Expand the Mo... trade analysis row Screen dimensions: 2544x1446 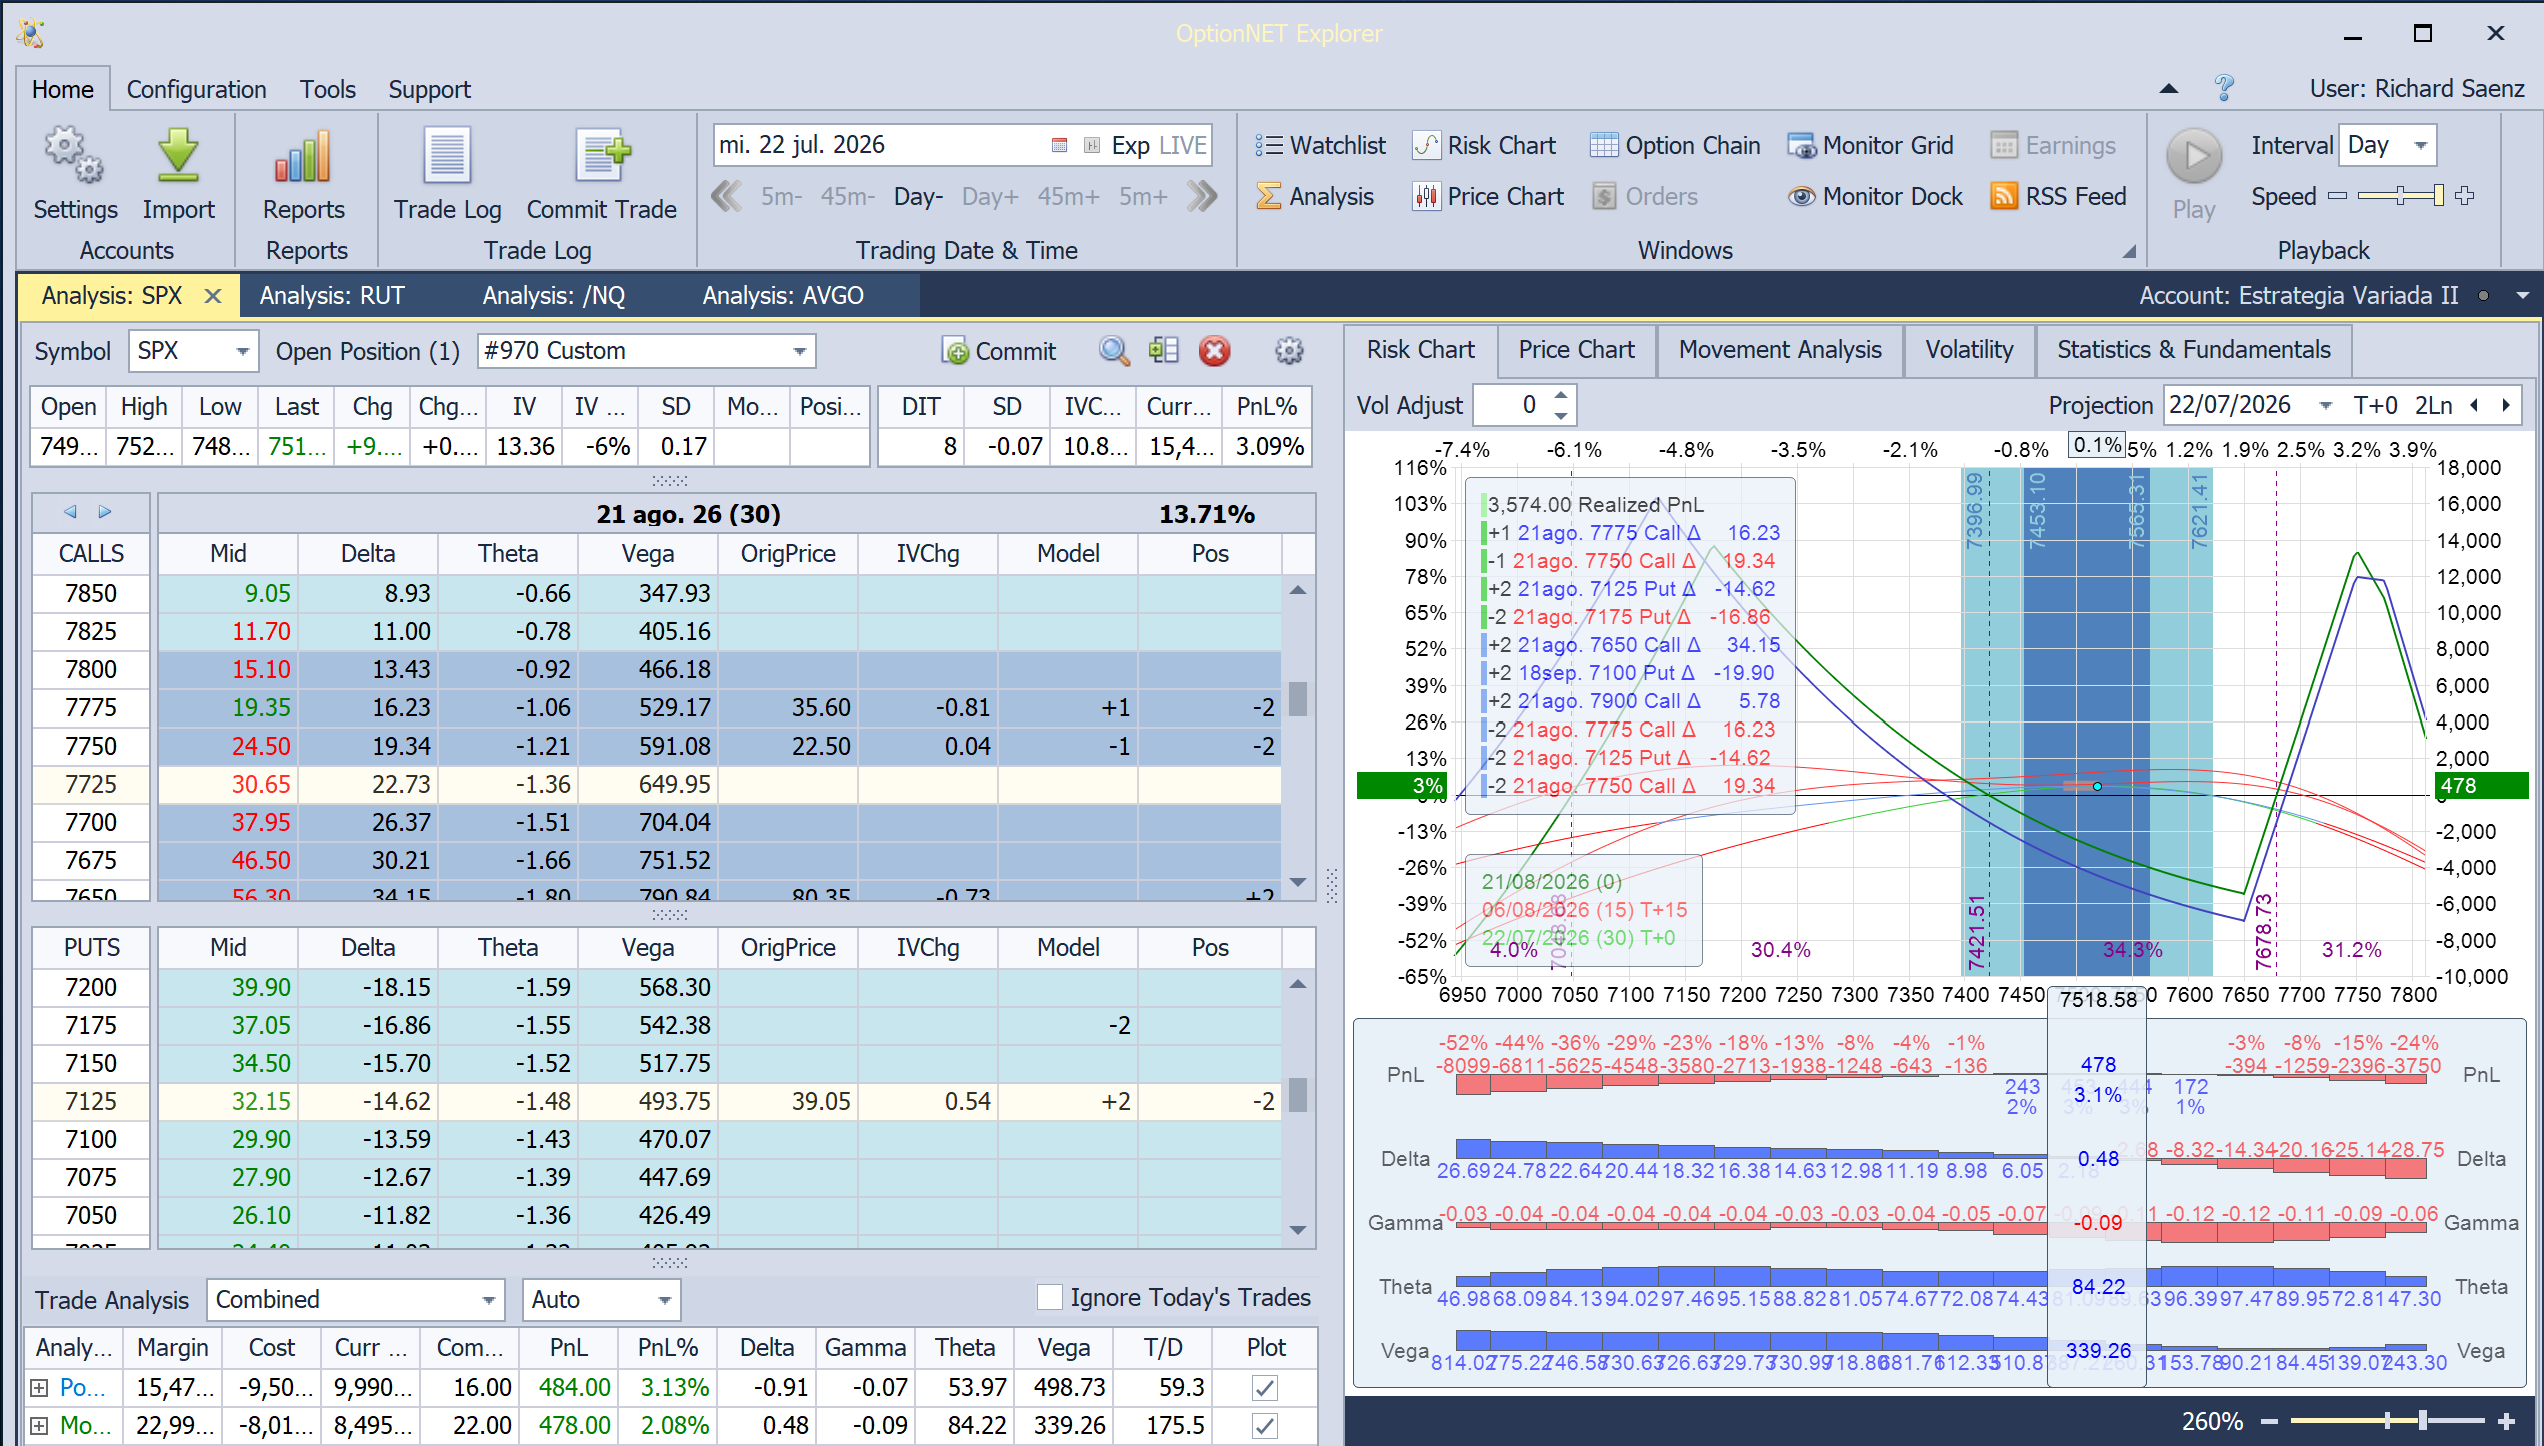39,1426
